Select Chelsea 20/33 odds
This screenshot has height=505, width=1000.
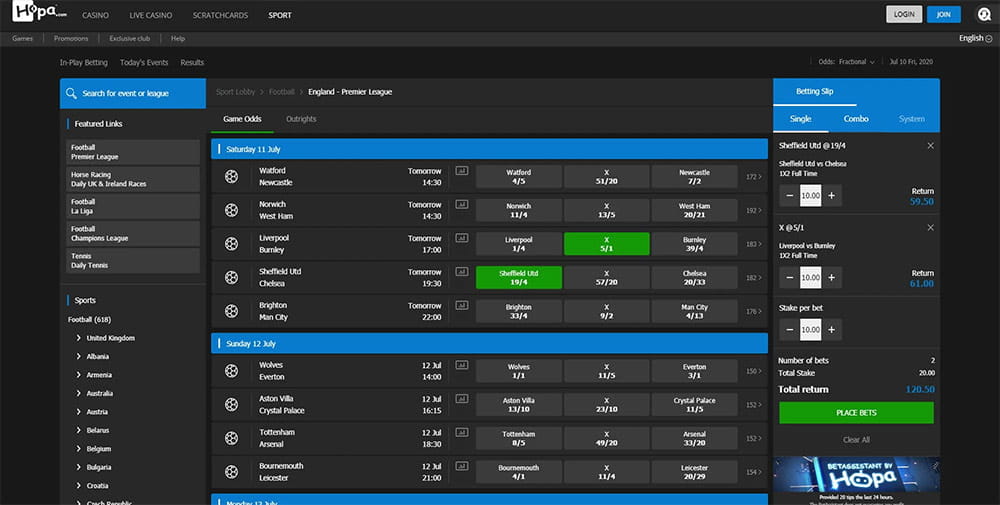(x=695, y=277)
